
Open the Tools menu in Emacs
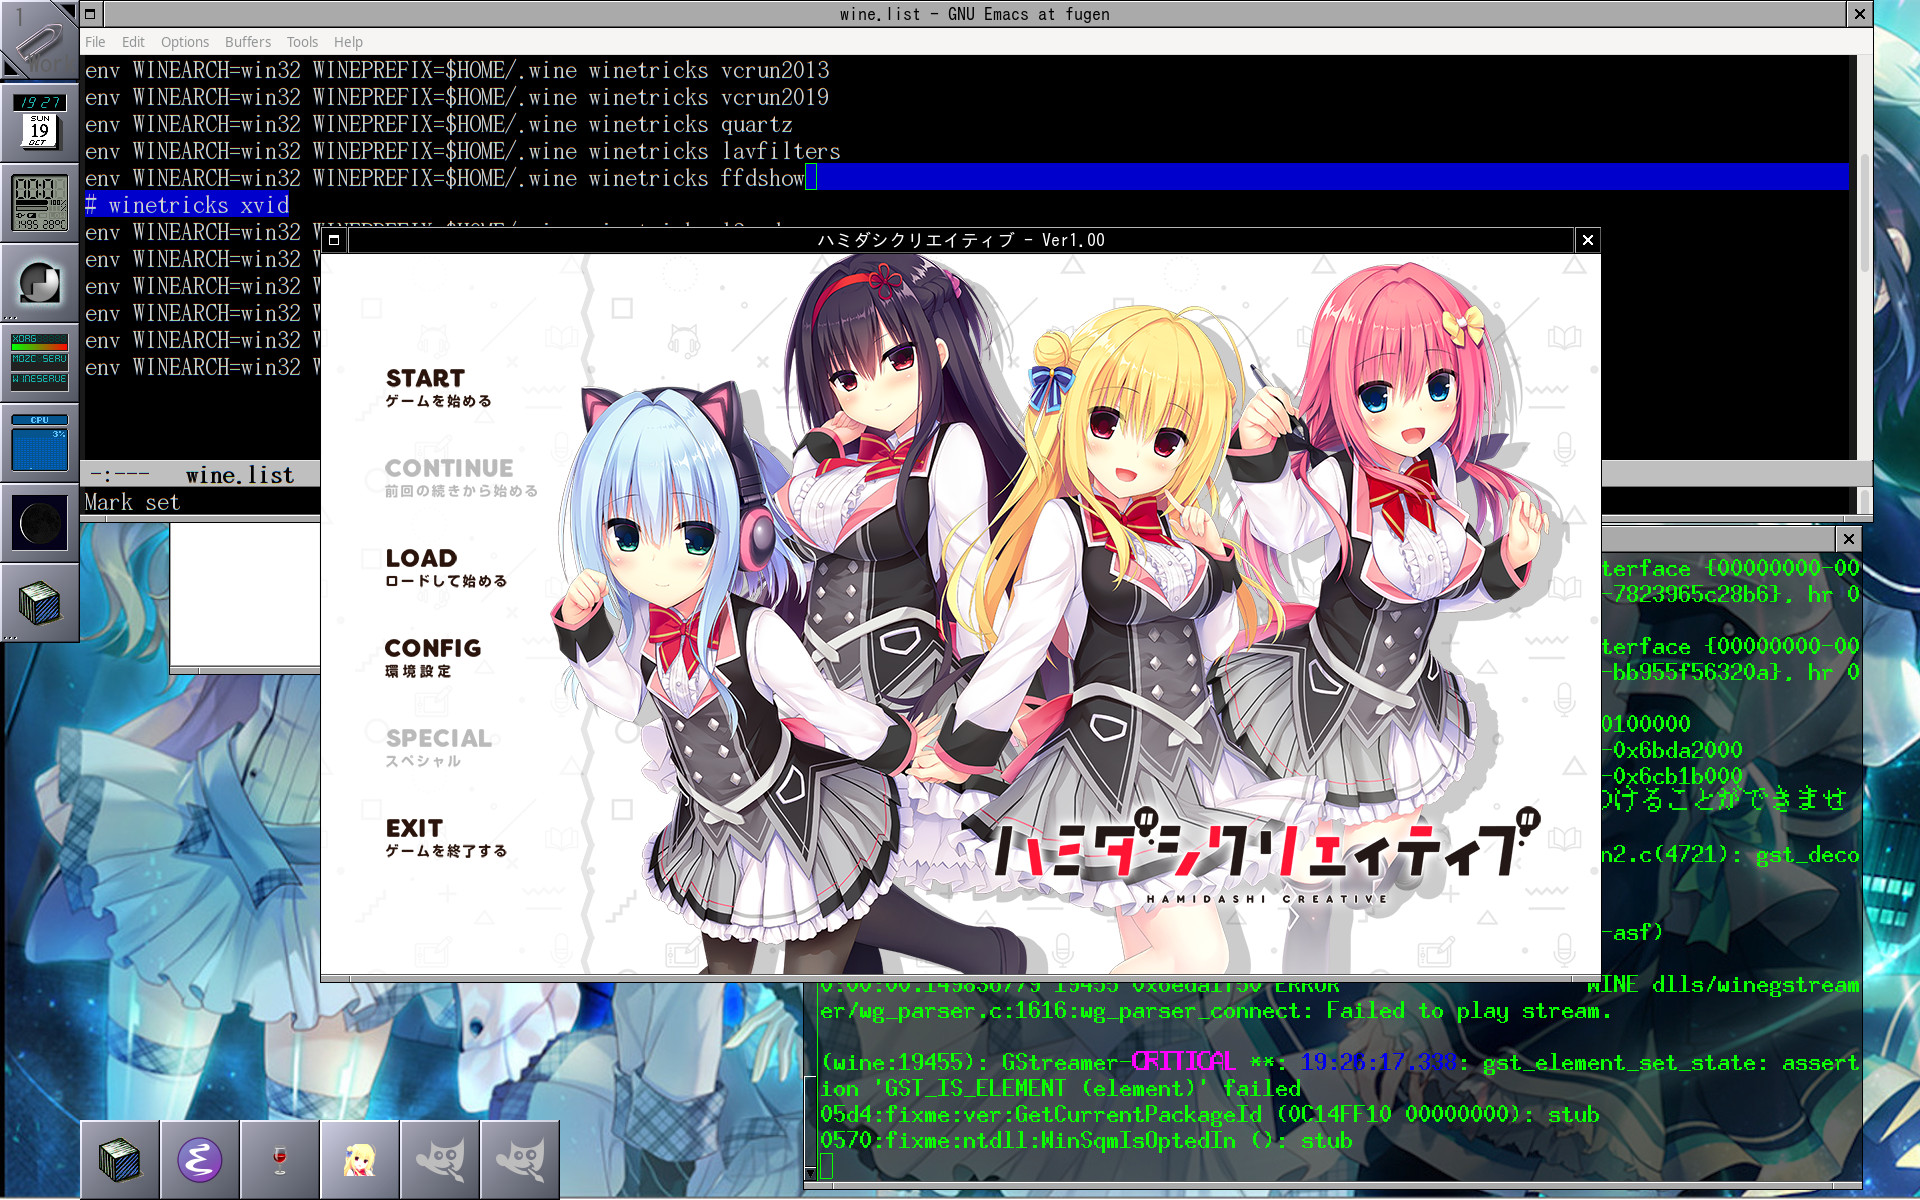(x=302, y=42)
